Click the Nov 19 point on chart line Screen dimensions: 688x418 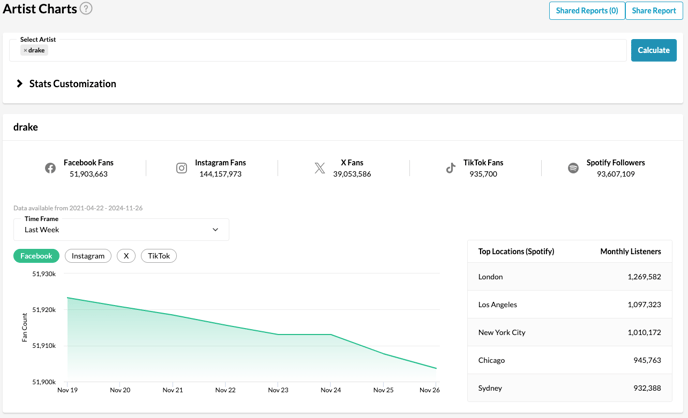click(68, 298)
